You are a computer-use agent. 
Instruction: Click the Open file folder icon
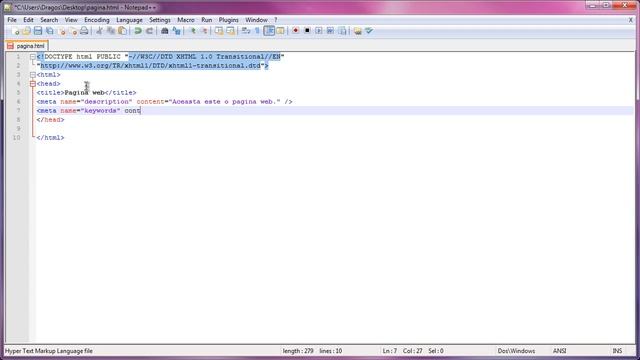coord(27,31)
